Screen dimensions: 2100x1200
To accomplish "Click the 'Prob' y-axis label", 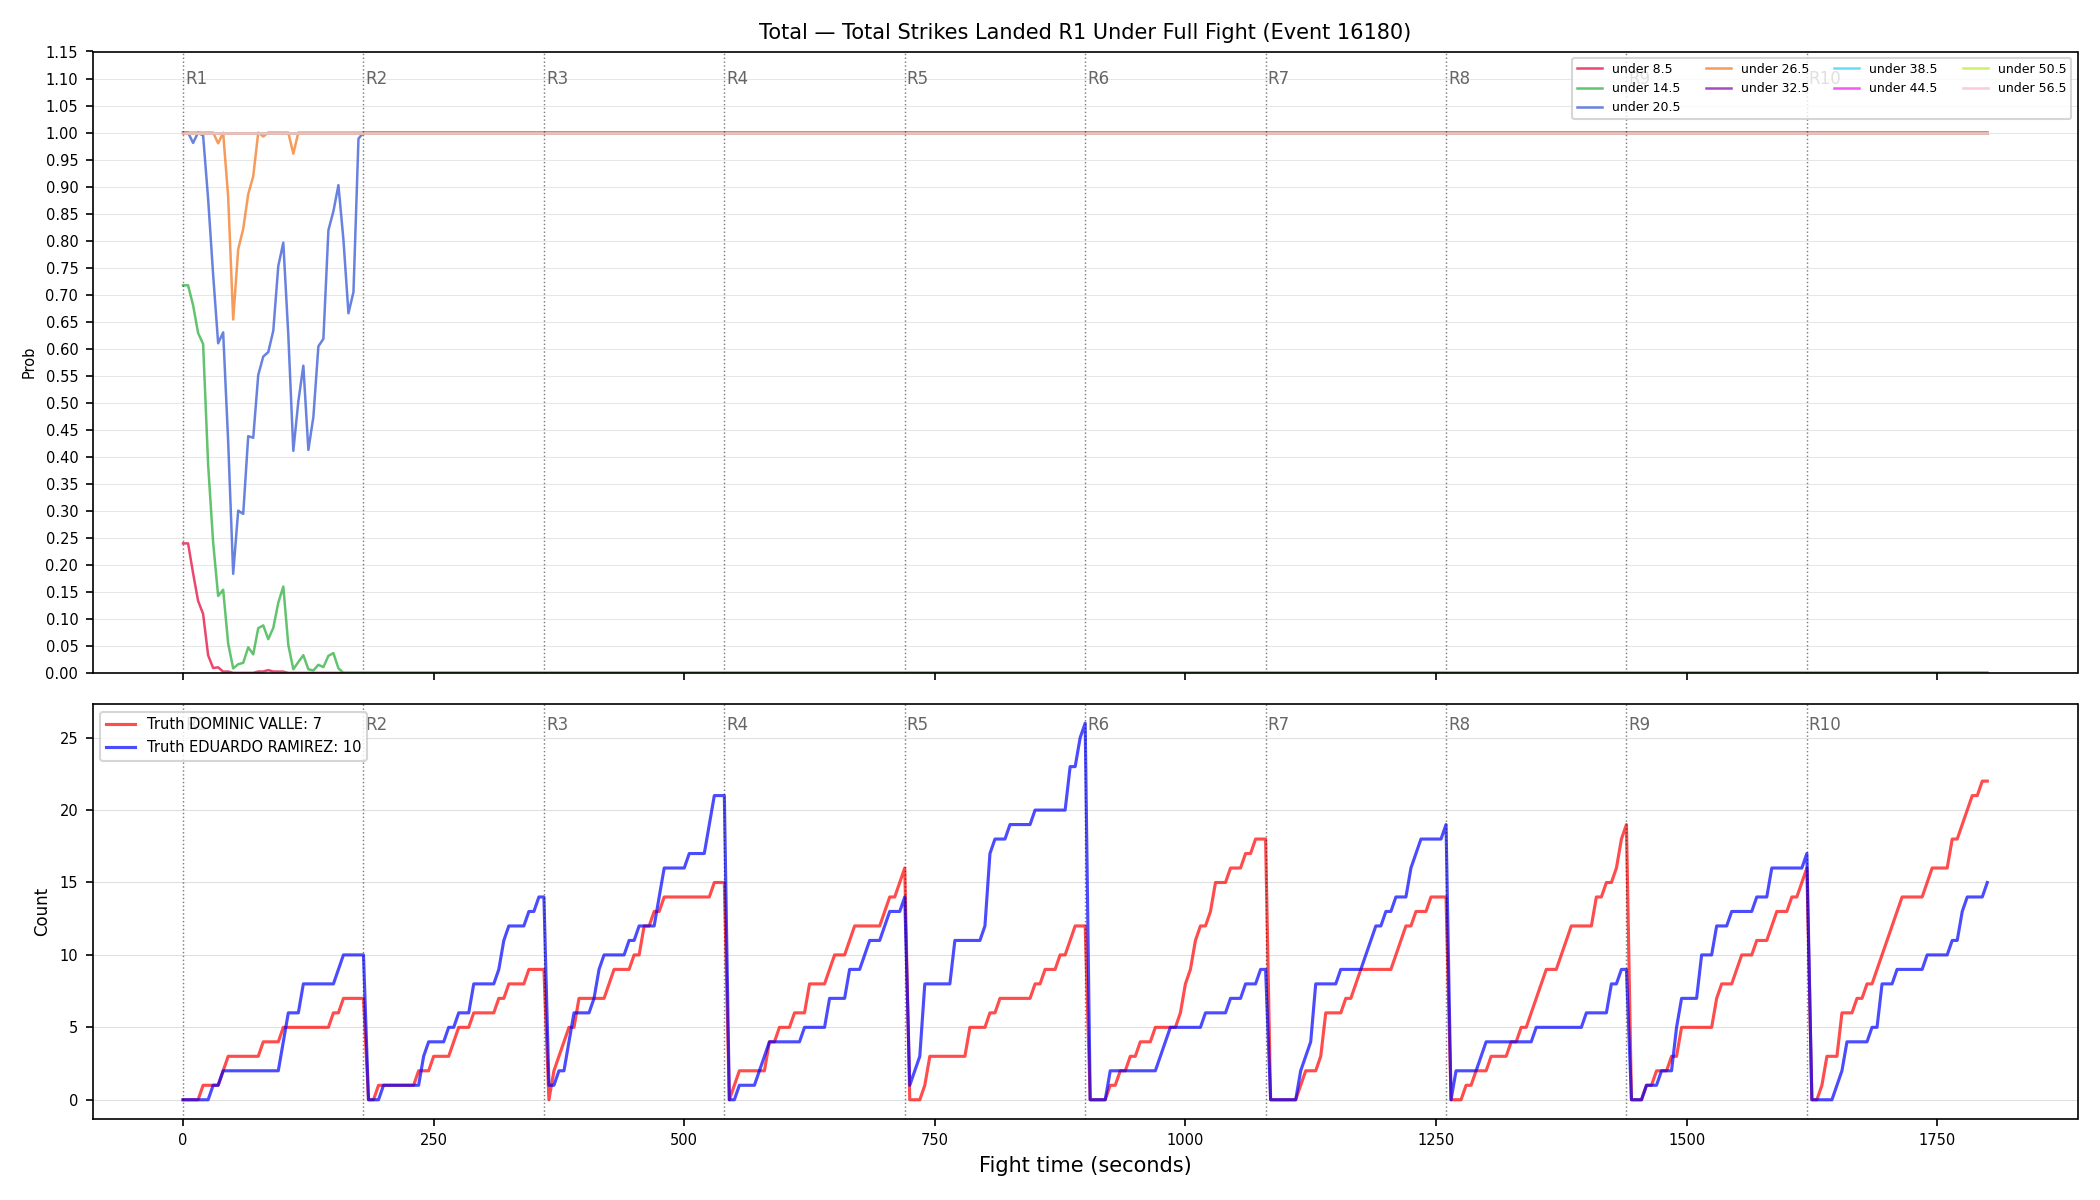I will pyautogui.click(x=29, y=363).
